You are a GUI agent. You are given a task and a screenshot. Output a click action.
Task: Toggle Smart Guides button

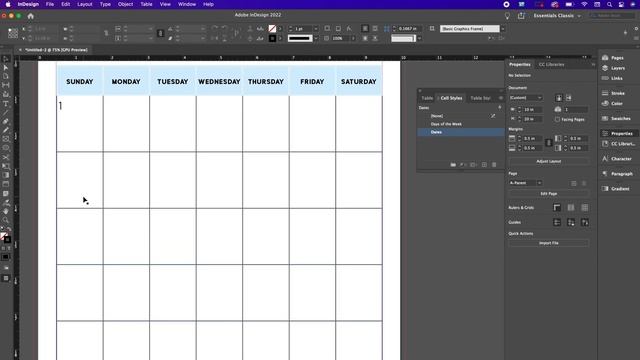tap(584, 222)
